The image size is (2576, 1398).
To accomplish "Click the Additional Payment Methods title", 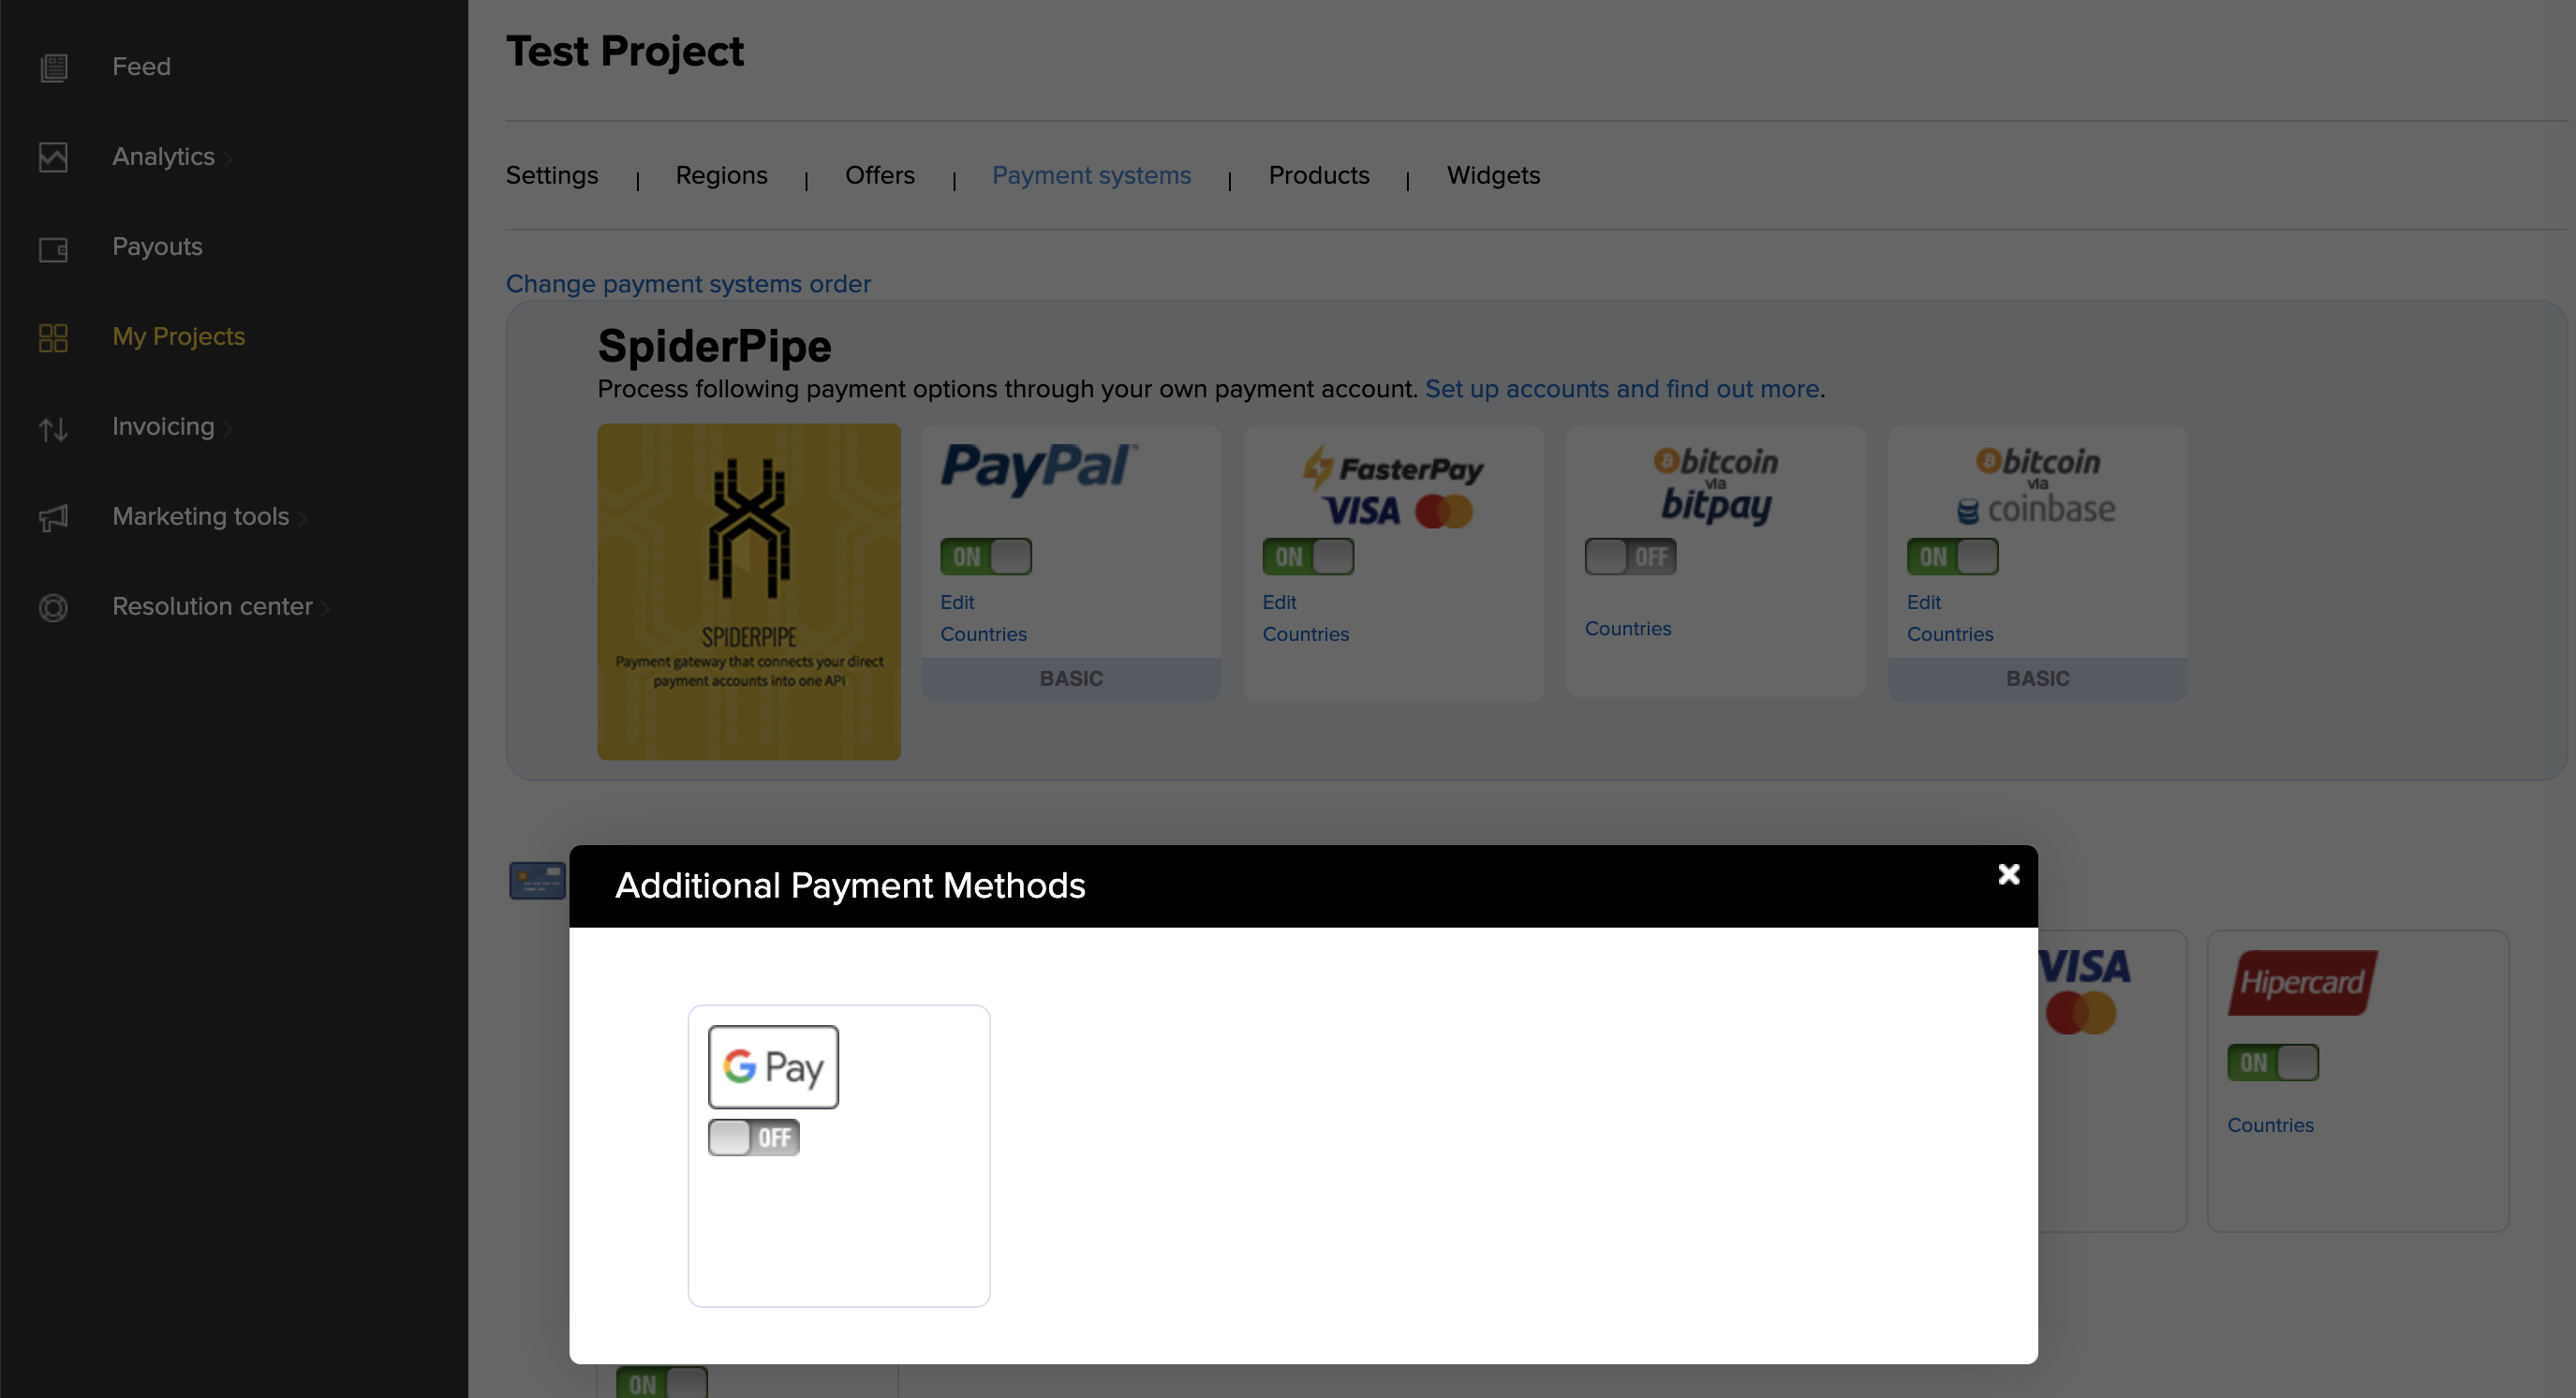I will (x=850, y=885).
